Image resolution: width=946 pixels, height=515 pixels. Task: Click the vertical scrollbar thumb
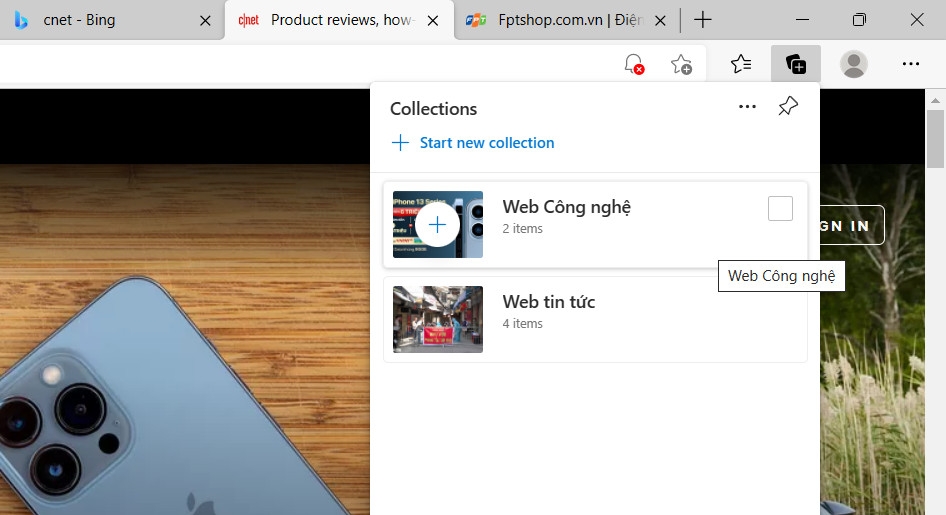point(935,139)
